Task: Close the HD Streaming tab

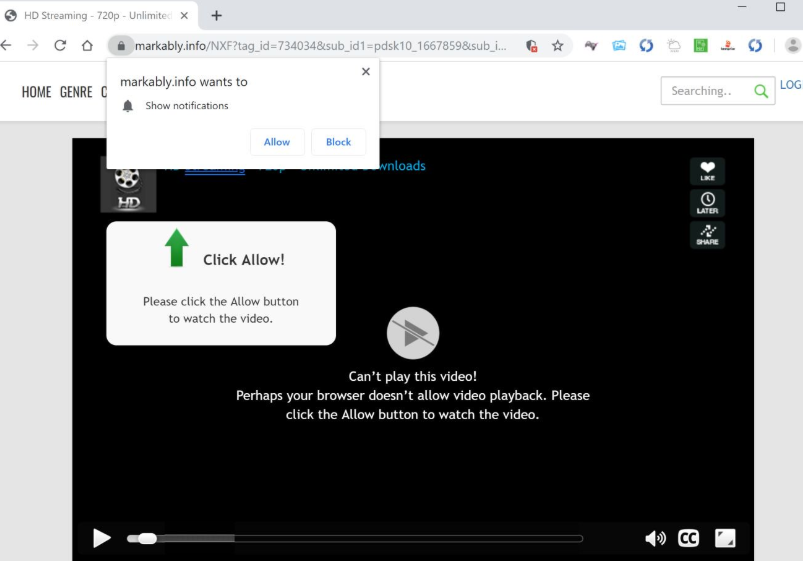Action: click(x=184, y=16)
